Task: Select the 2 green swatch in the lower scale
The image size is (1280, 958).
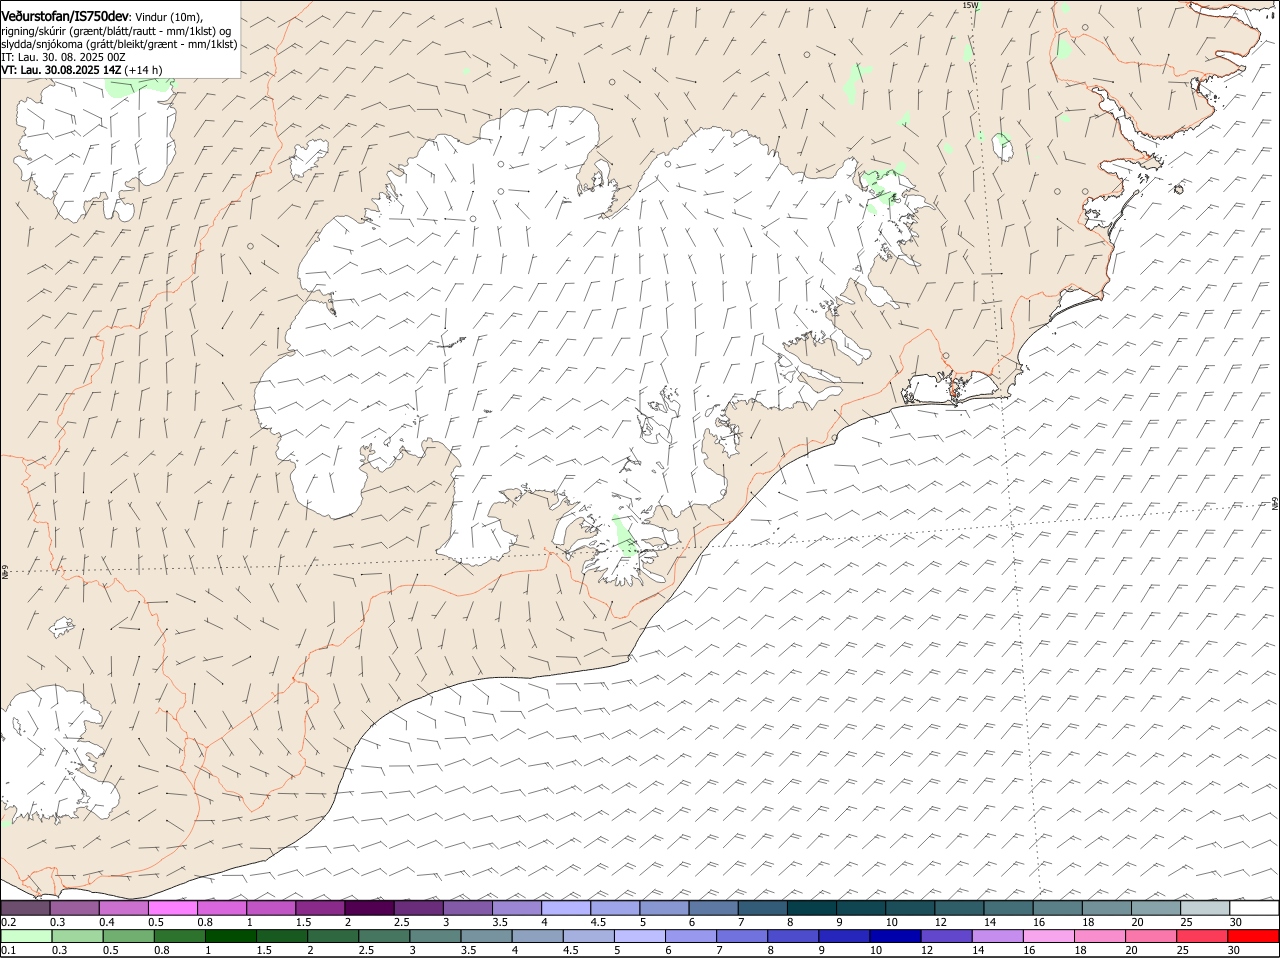Action: coord(332,937)
